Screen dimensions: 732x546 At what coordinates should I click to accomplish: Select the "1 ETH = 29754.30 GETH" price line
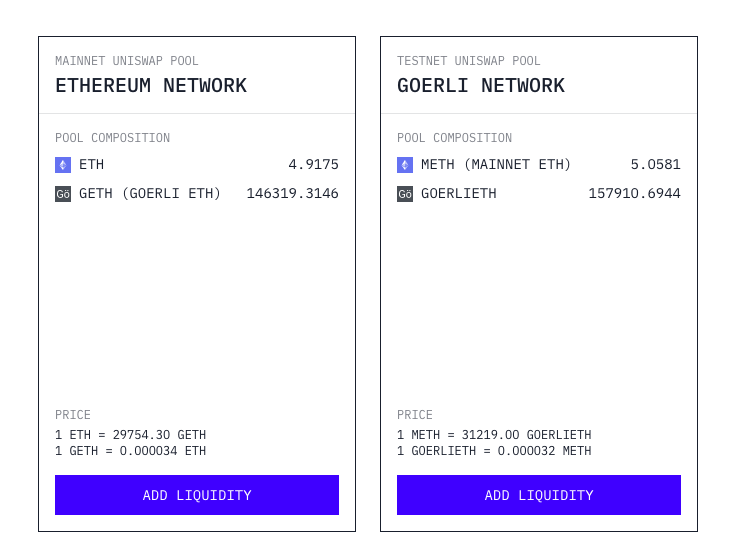130,435
